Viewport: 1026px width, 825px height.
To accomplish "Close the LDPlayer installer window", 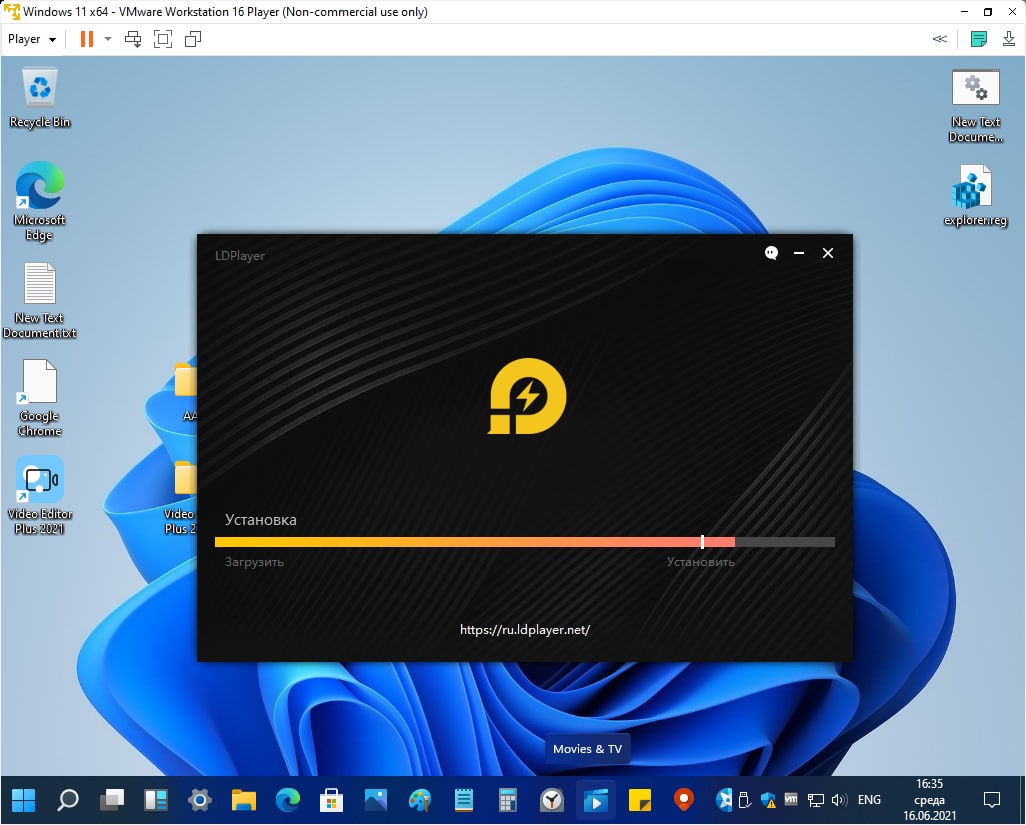I will [828, 253].
